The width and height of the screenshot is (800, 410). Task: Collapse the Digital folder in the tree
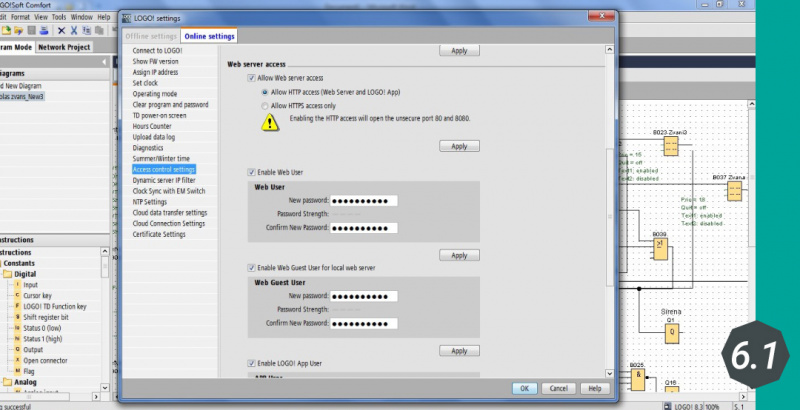pyautogui.click(x=7, y=274)
